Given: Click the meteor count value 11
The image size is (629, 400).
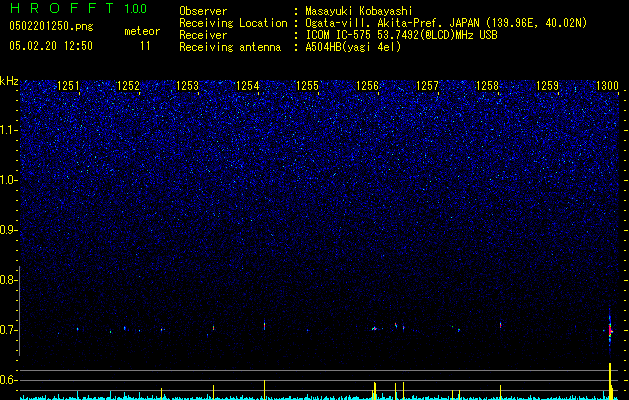Looking at the screenshot, I should (145, 46).
